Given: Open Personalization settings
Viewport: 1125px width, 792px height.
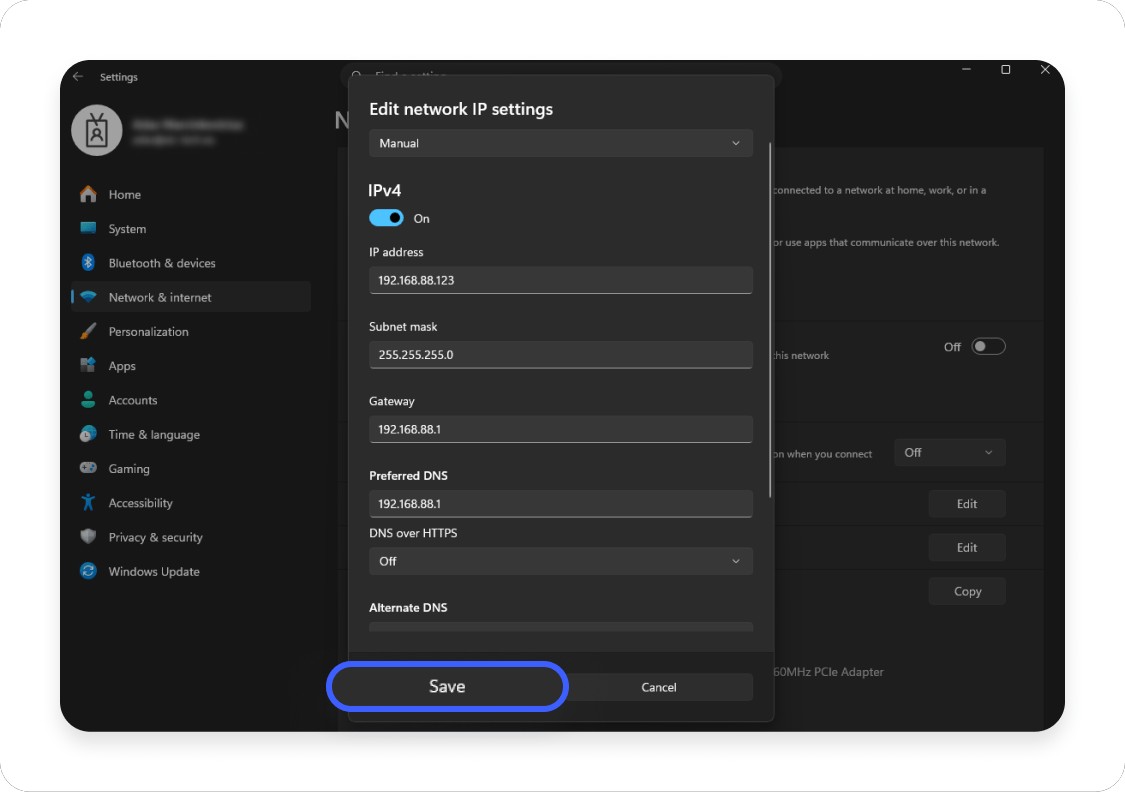Looking at the screenshot, I should click(x=191, y=331).
